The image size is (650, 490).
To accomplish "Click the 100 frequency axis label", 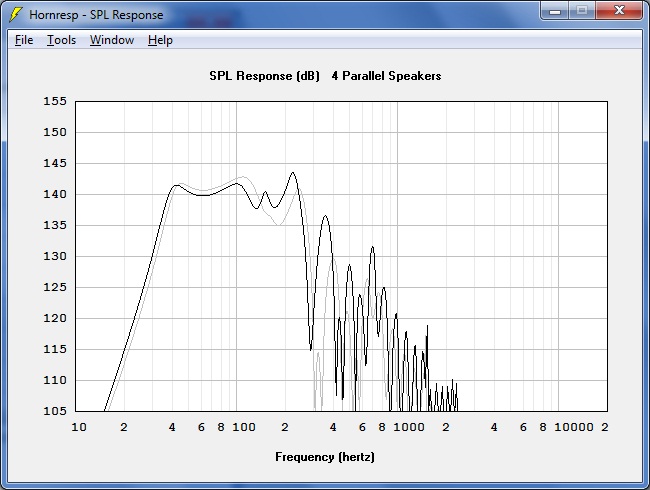I will click(244, 427).
